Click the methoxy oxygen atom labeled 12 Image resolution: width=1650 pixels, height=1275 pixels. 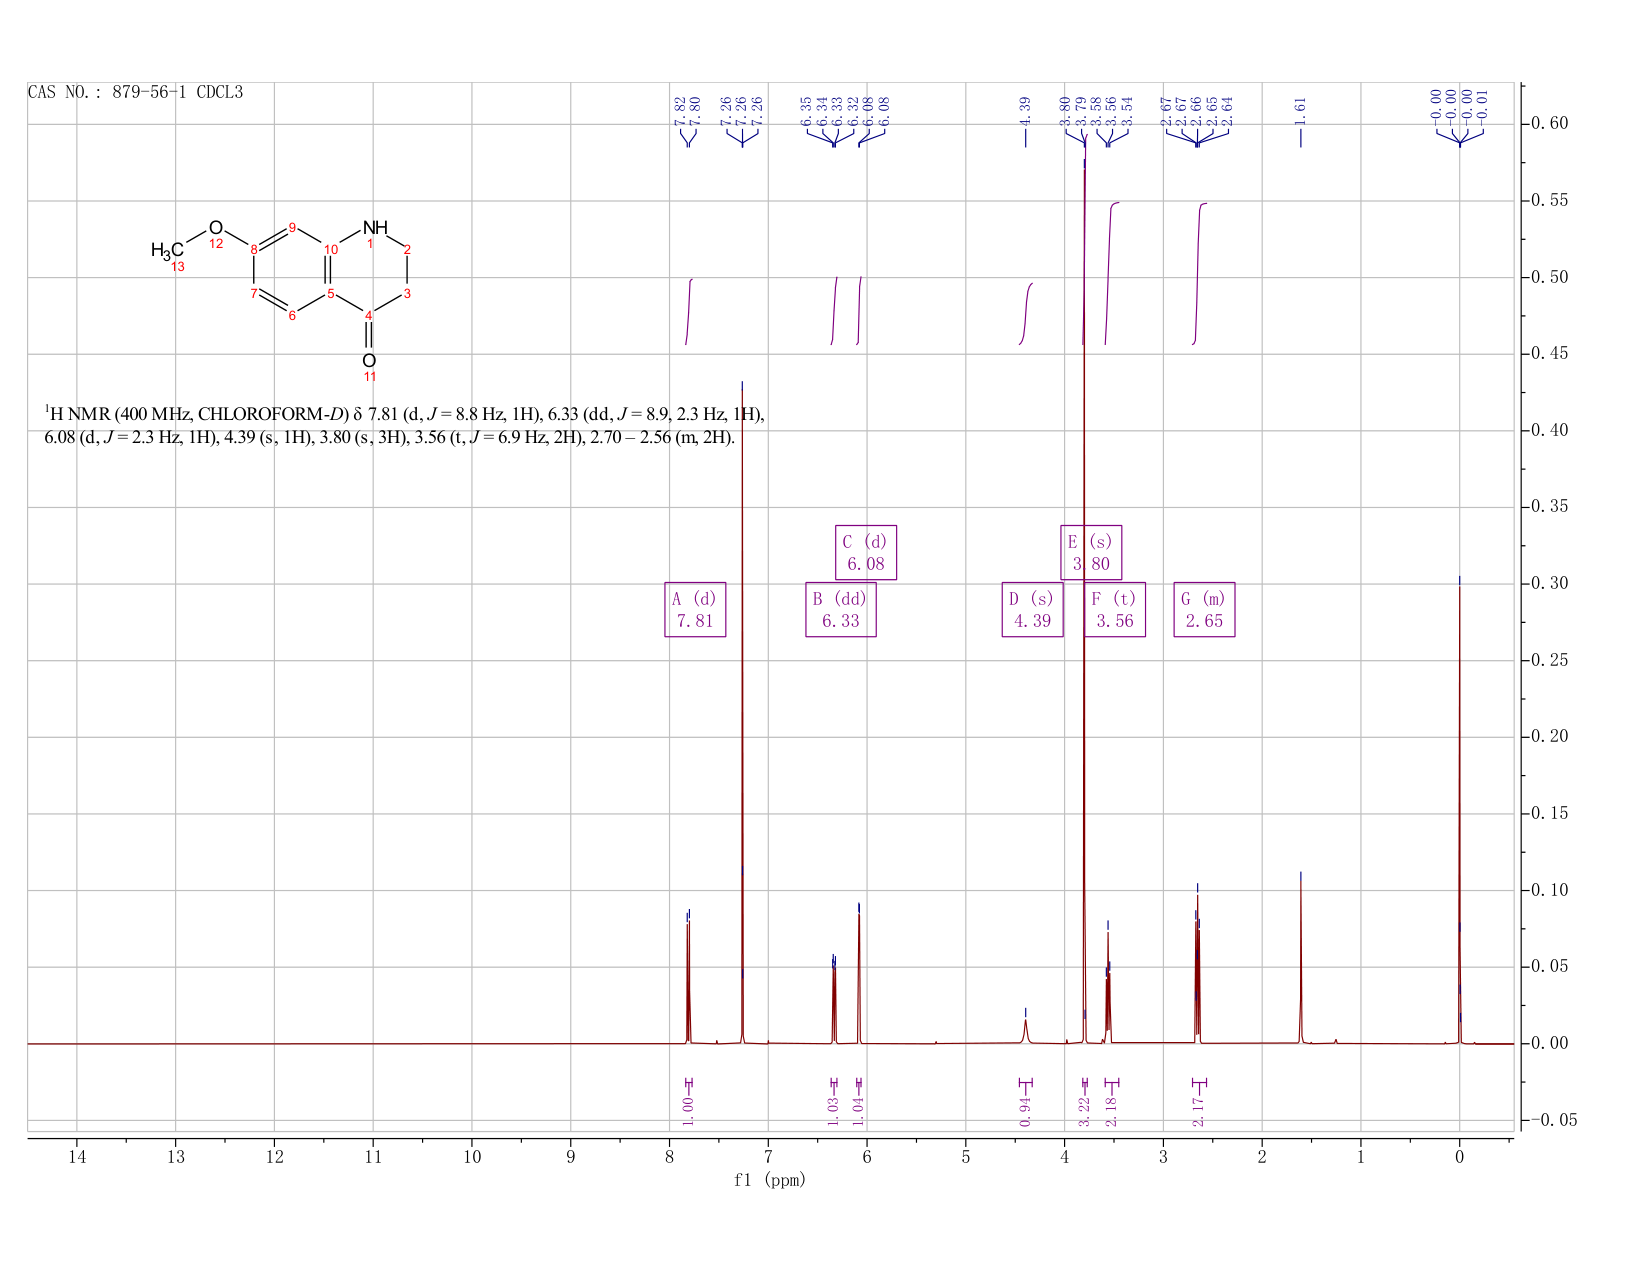(x=215, y=228)
